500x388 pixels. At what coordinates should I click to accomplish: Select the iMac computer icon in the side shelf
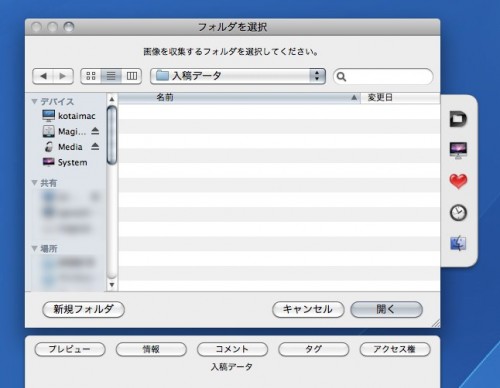click(458, 150)
